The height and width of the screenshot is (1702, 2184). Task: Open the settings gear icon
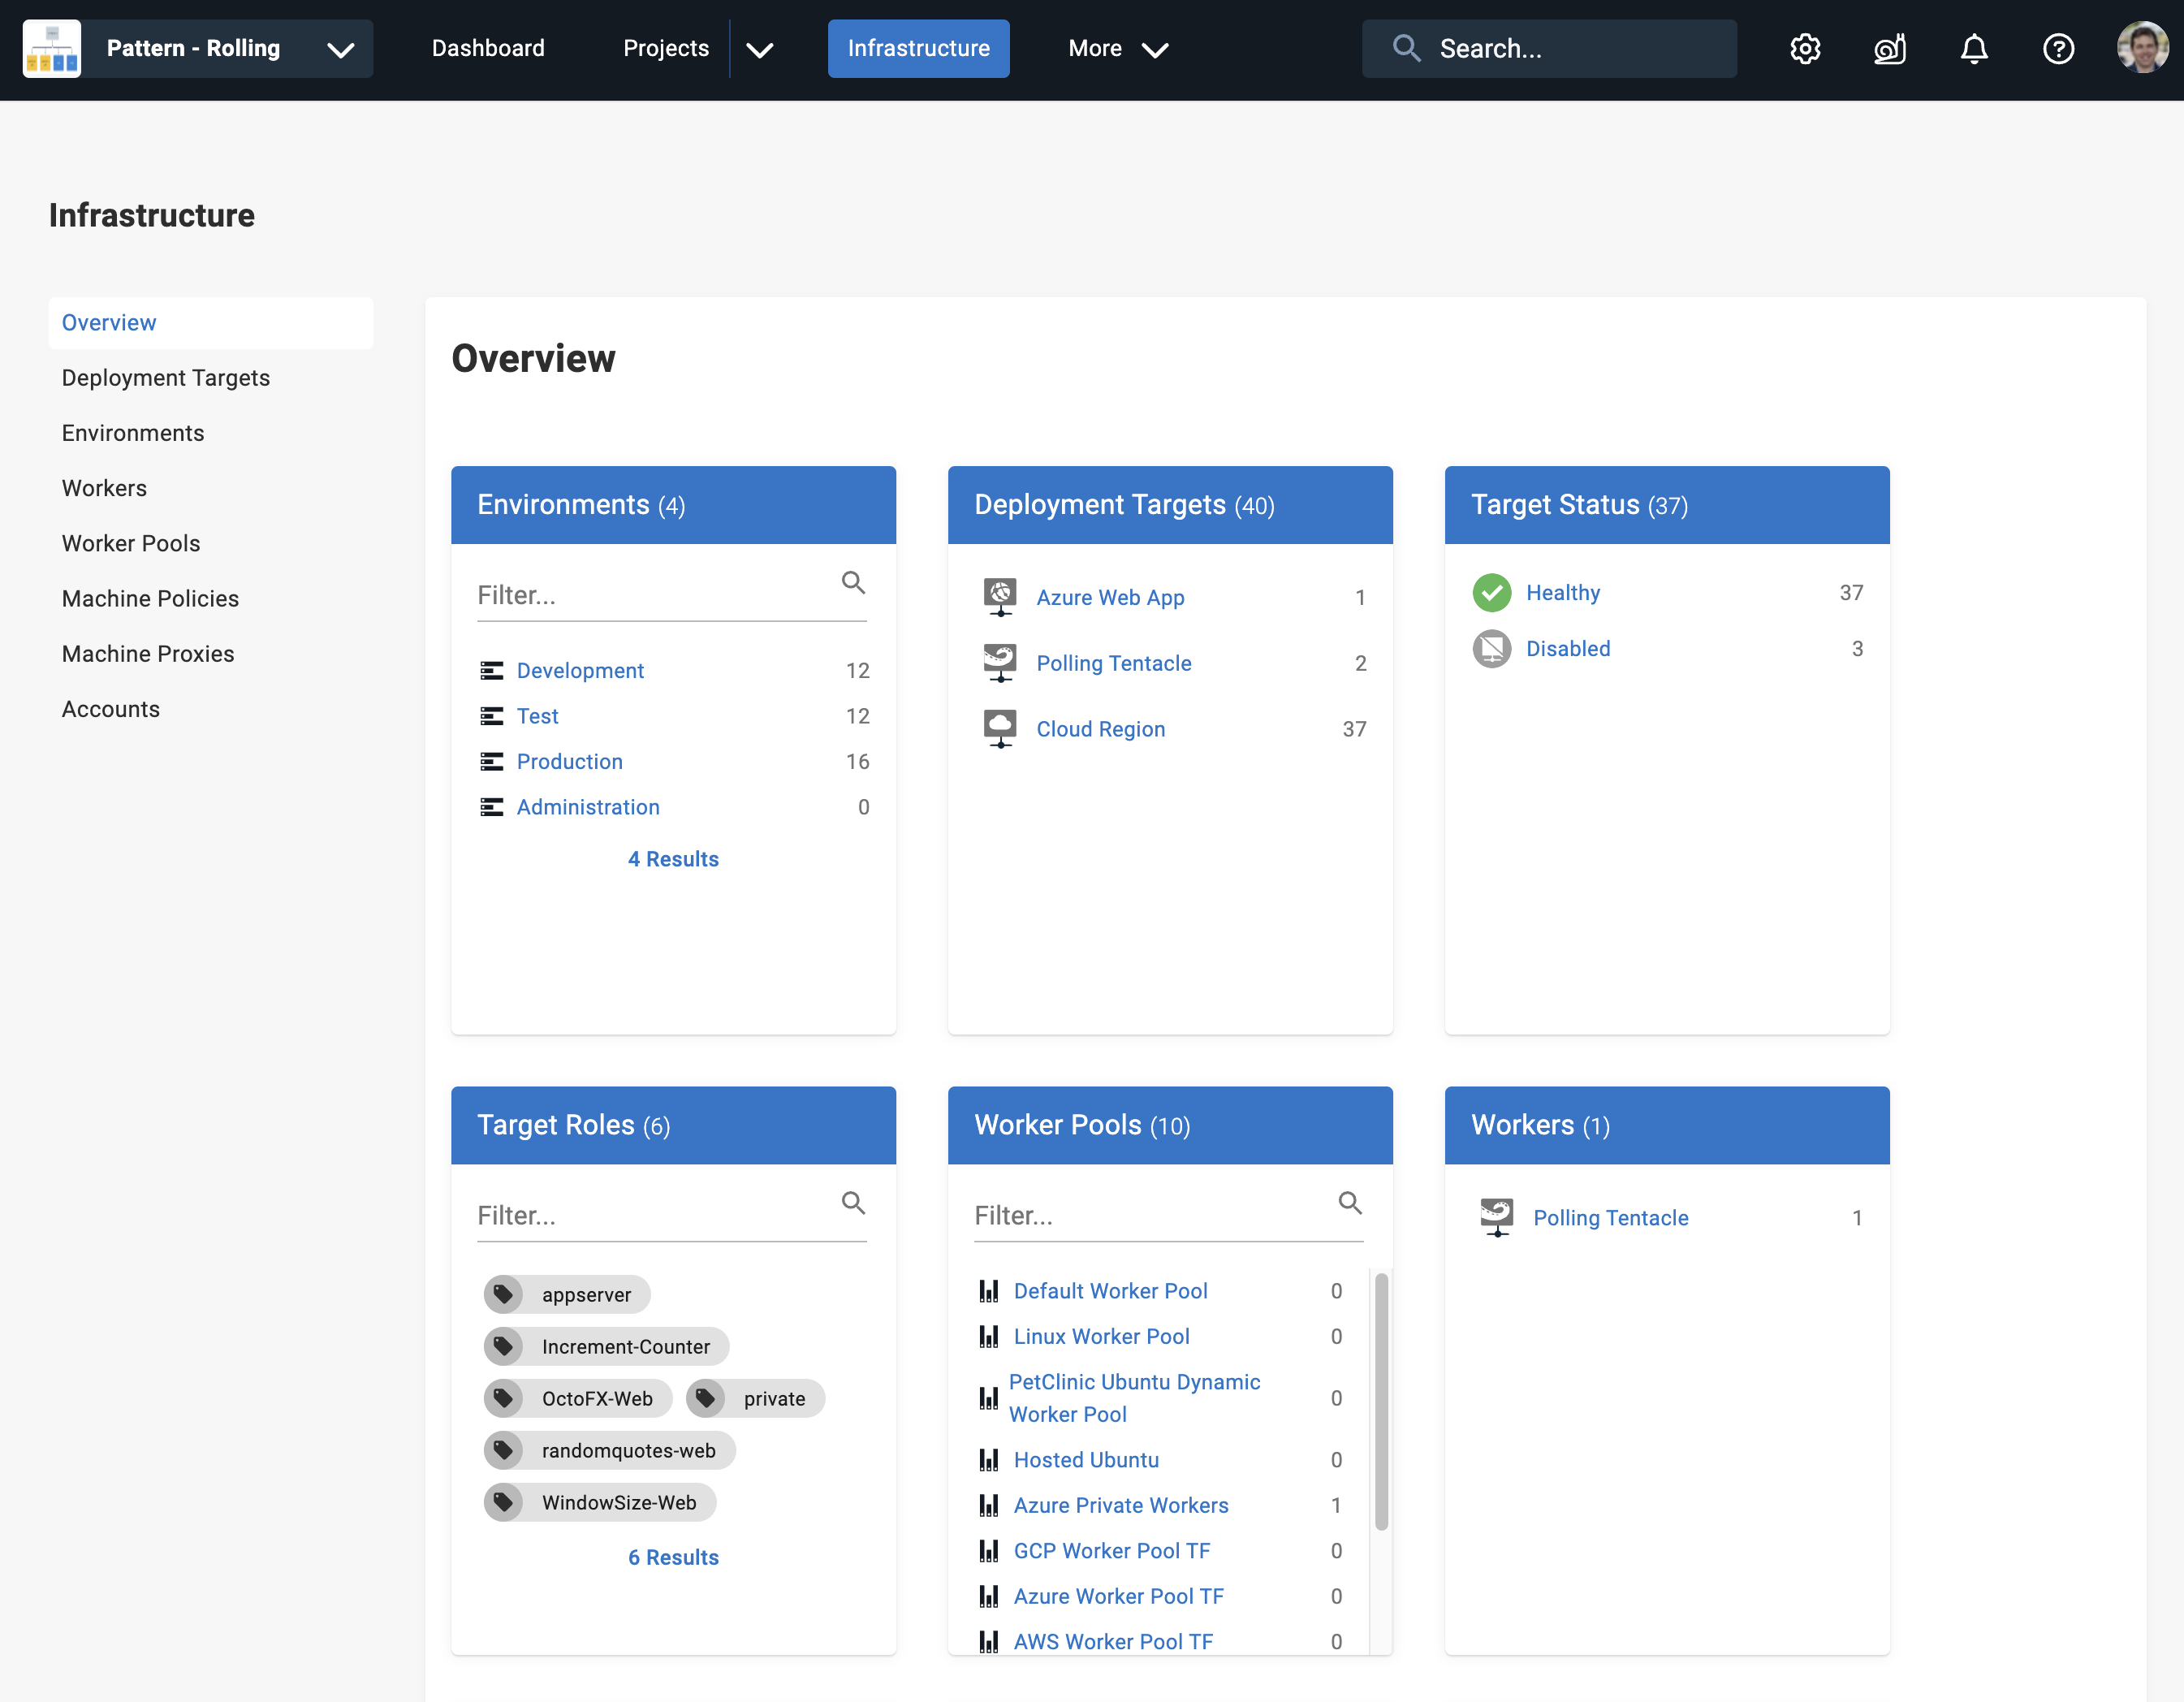point(1805,48)
